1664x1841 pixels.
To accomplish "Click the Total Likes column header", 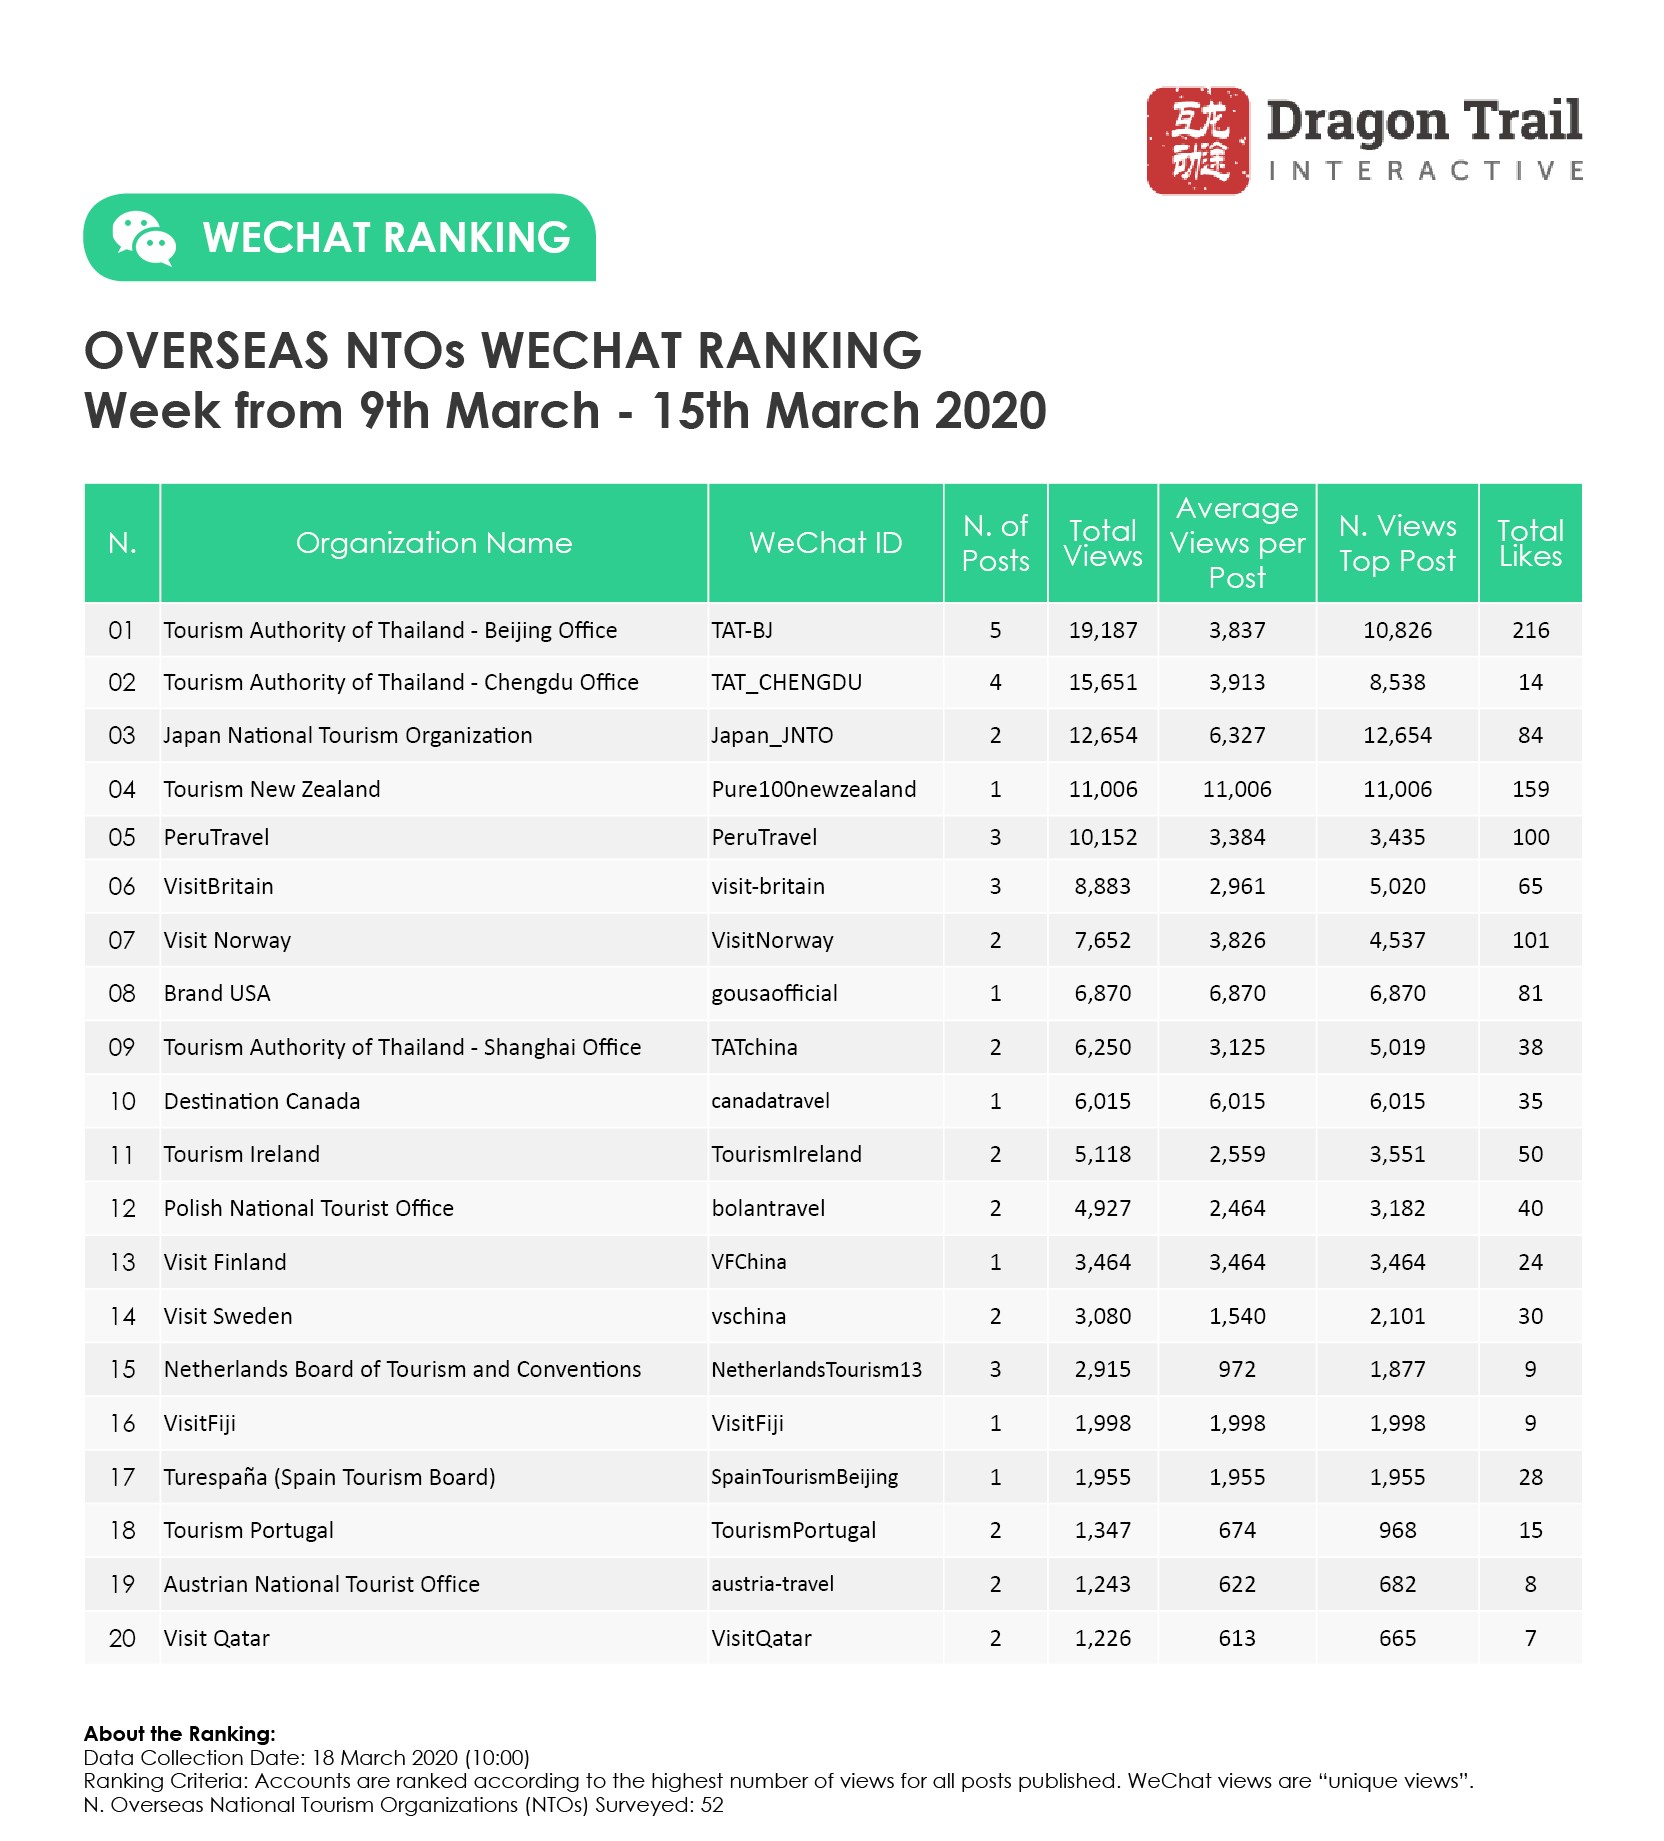I will point(1530,543).
